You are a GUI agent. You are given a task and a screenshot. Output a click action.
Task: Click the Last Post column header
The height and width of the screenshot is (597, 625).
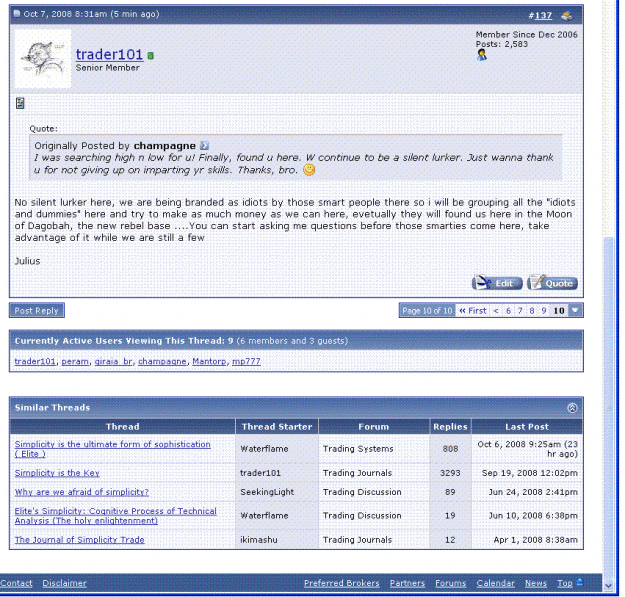tap(527, 426)
